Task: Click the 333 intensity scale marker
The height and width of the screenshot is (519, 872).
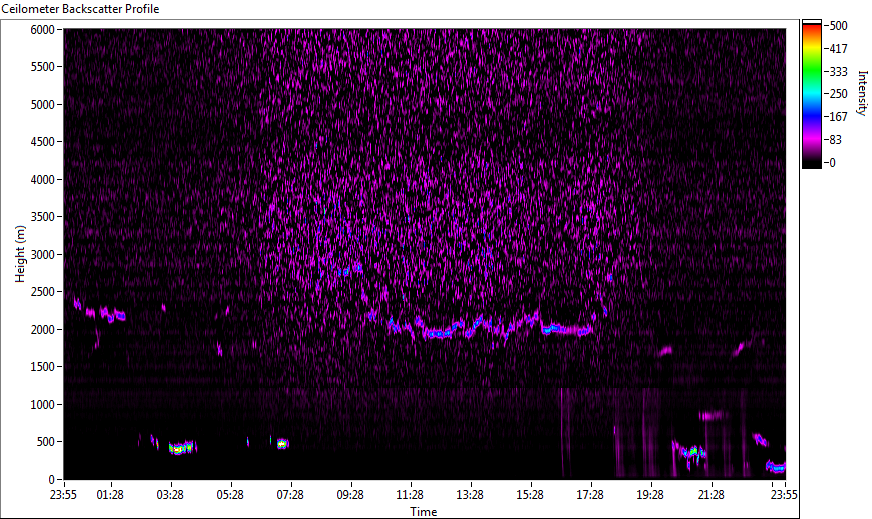Action: (x=839, y=72)
